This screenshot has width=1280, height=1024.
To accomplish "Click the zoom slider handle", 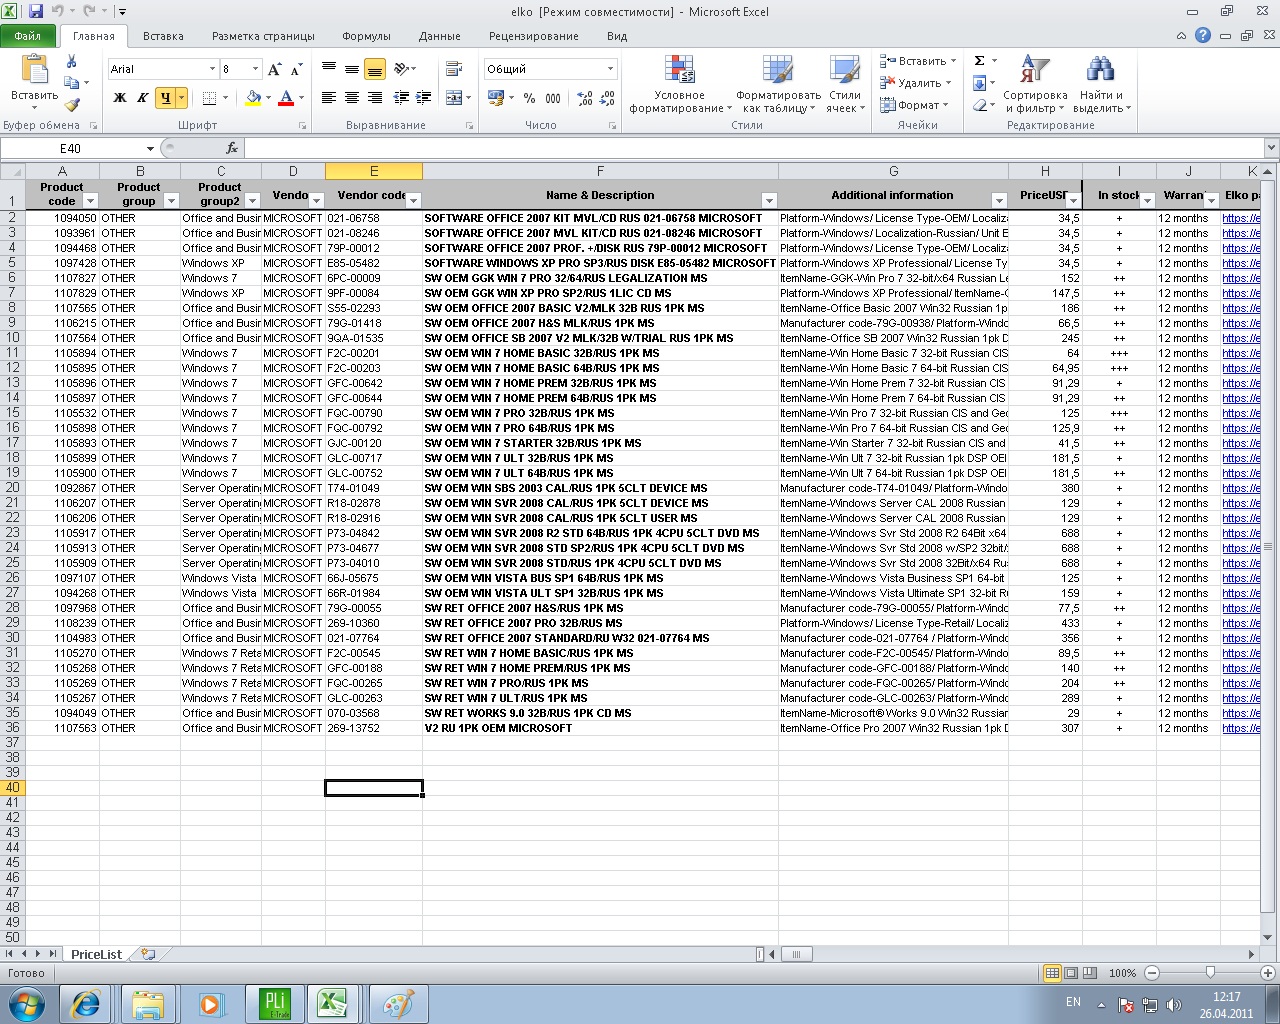I will (1210, 973).
